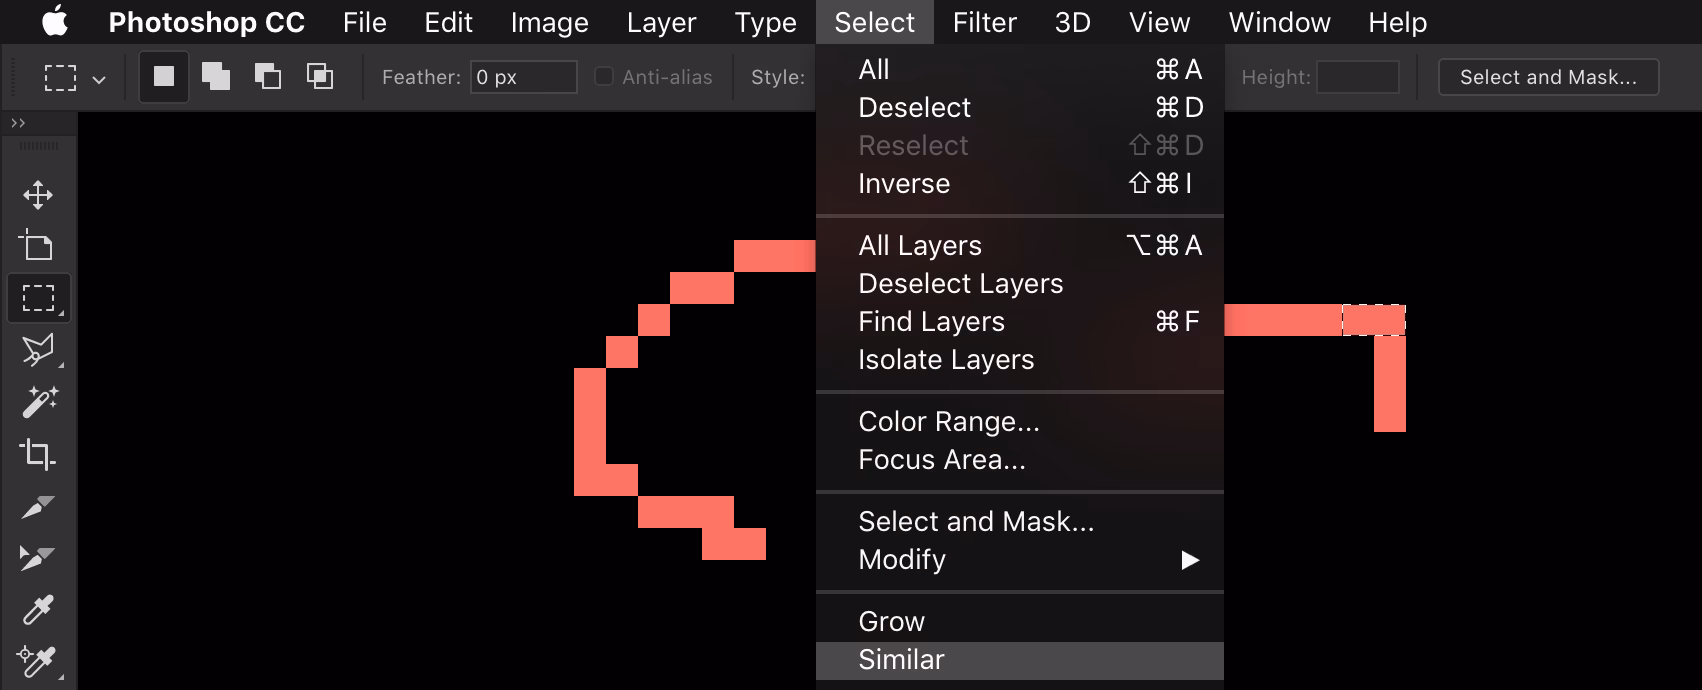Viewport: 1702px width, 690px height.
Task: Open the View menu
Action: pos(1159,22)
